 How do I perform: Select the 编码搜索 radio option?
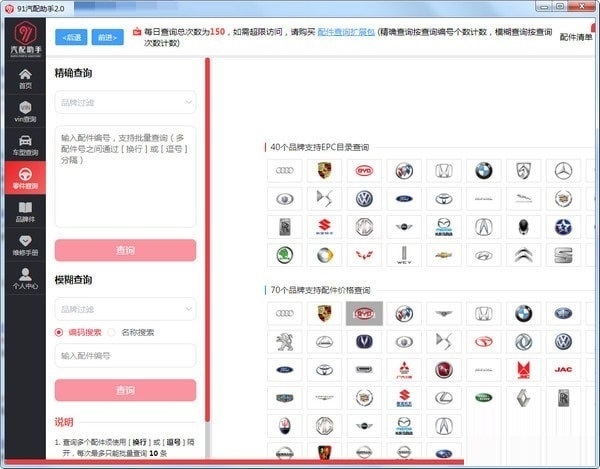[78, 332]
